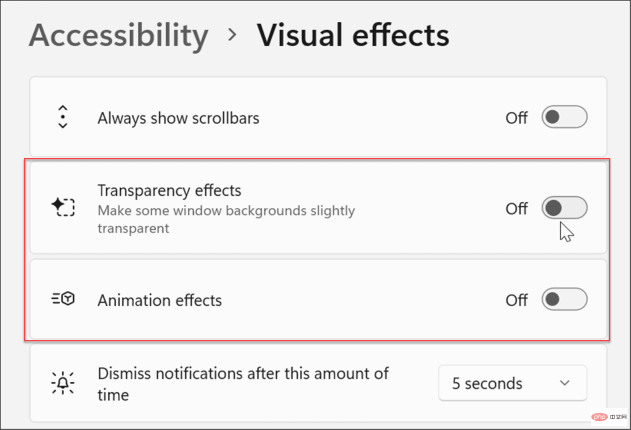631x430 pixels.
Task: Click the Off label for Transparency effects
Action: click(x=516, y=209)
